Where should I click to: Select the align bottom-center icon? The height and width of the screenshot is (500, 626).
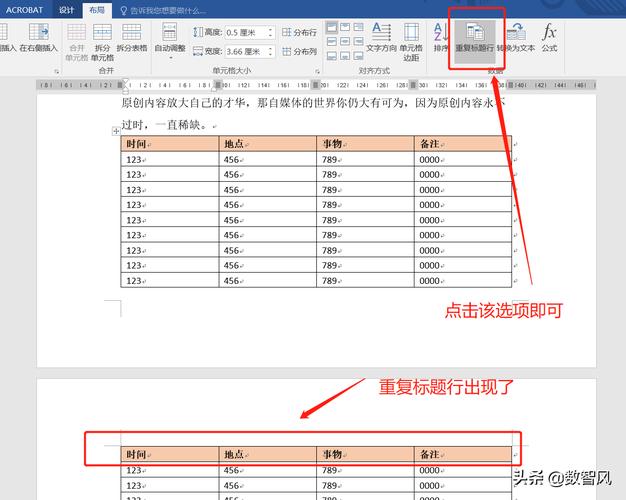pyautogui.click(x=345, y=55)
